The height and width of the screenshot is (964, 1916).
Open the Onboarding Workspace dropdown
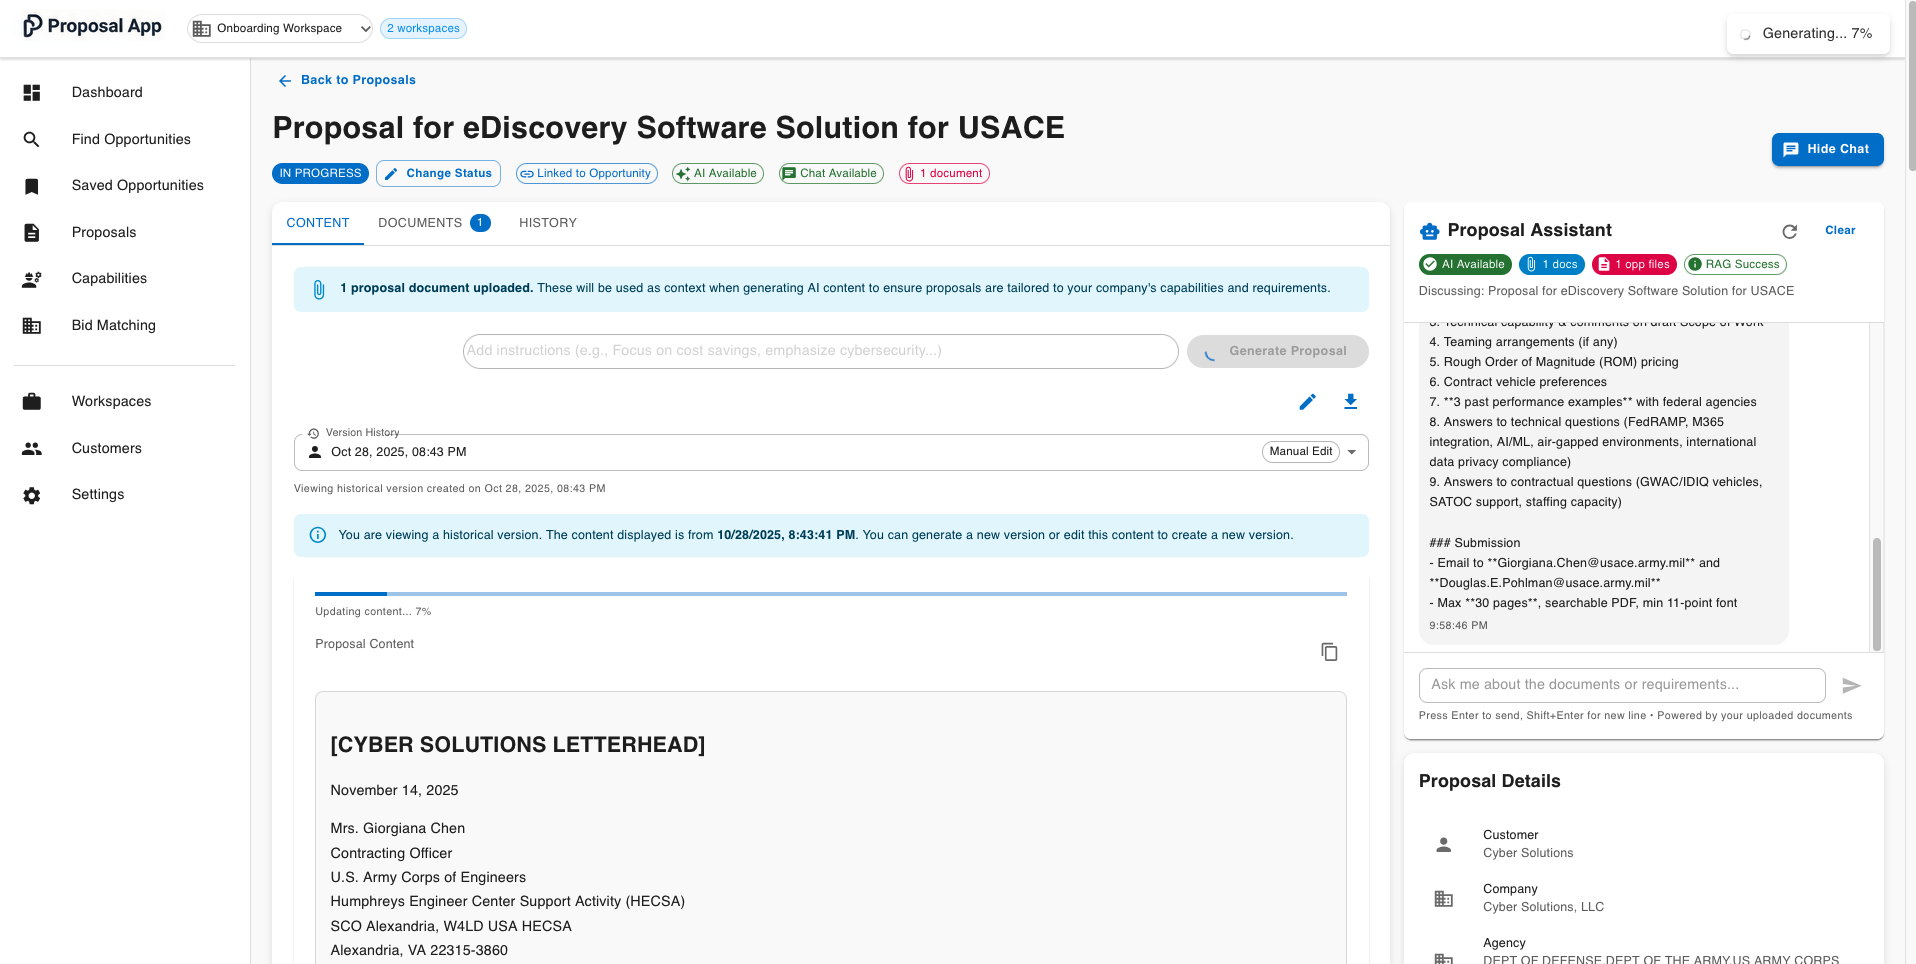click(x=281, y=28)
